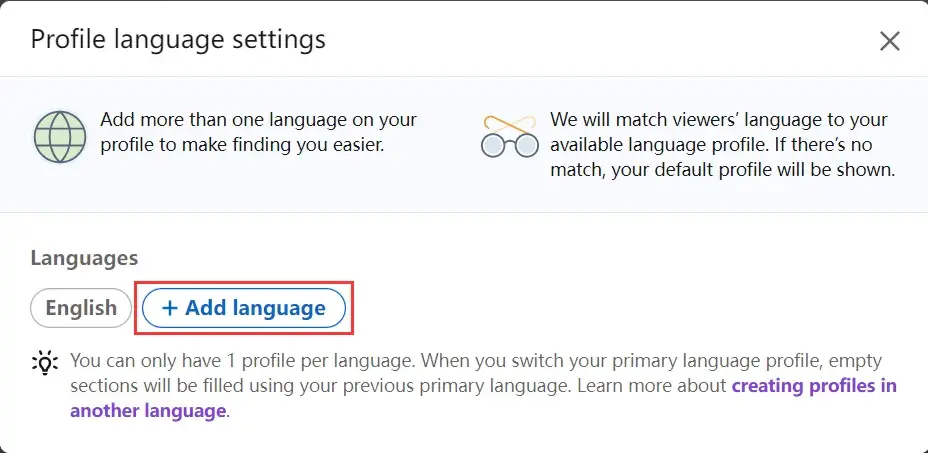Click the "Languages" section heading

pyautogui.click(x=84, y=258)
